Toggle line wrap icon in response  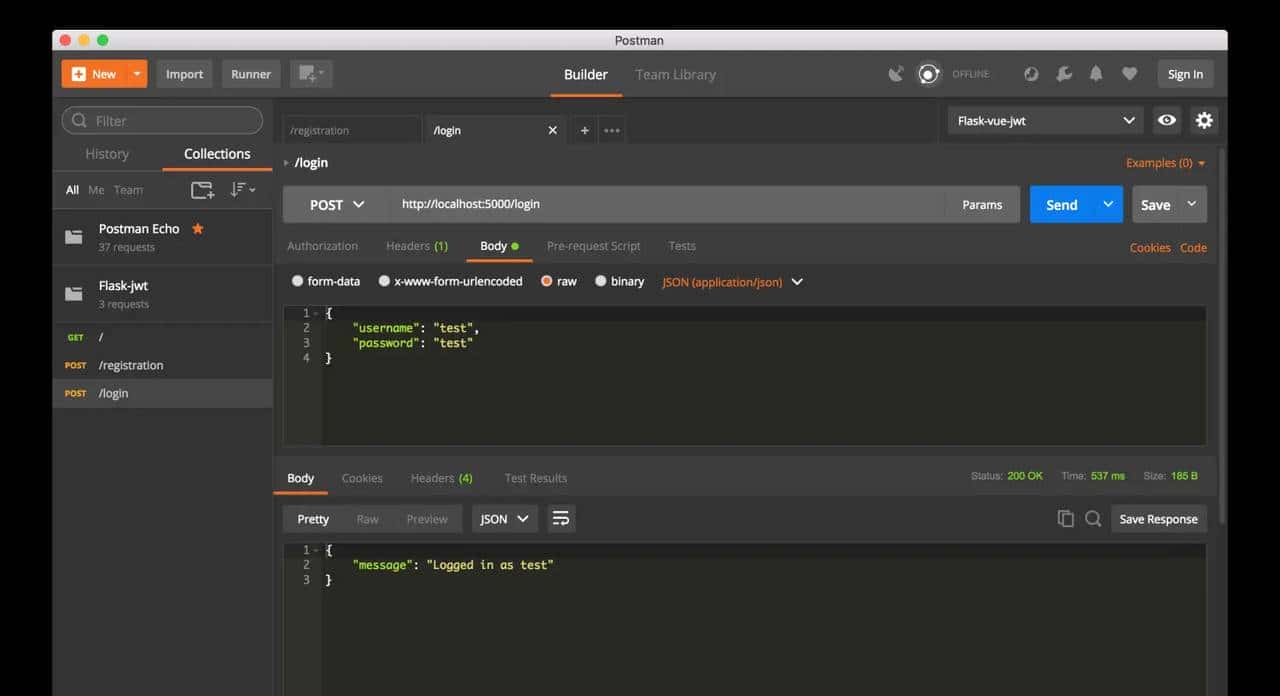pyautogui.click(x=561, y=519)
